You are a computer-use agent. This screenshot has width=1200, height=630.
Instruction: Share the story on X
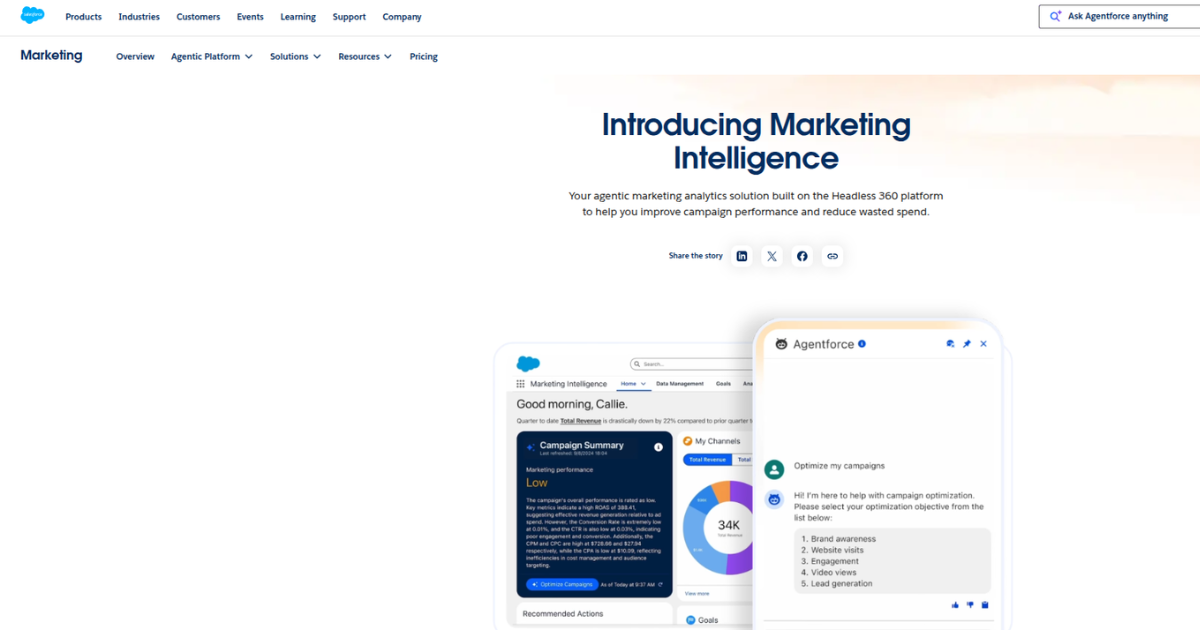click(x=772, y=256)
